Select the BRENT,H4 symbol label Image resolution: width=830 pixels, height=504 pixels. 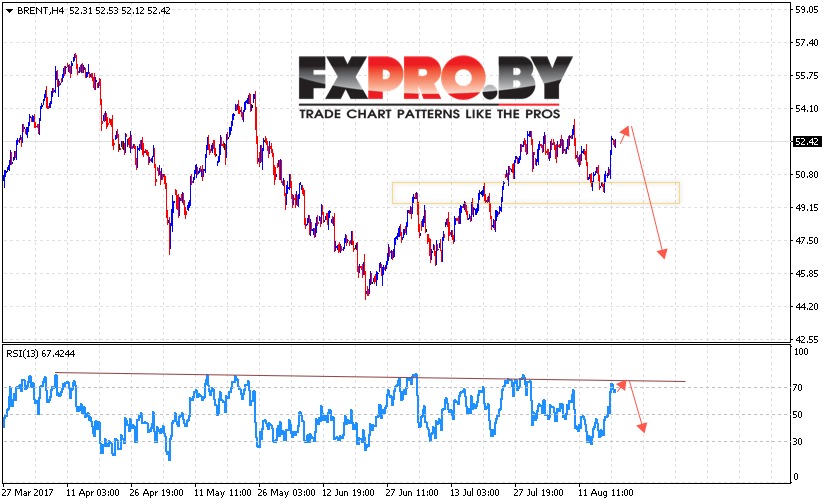click(41, 11)
